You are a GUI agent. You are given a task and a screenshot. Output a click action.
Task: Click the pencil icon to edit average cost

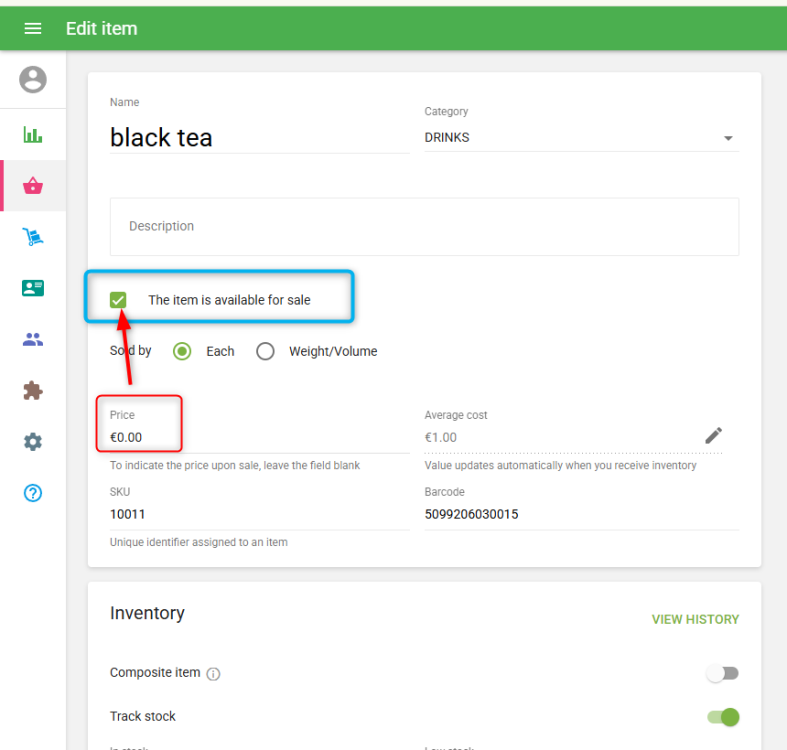point(713,435)
